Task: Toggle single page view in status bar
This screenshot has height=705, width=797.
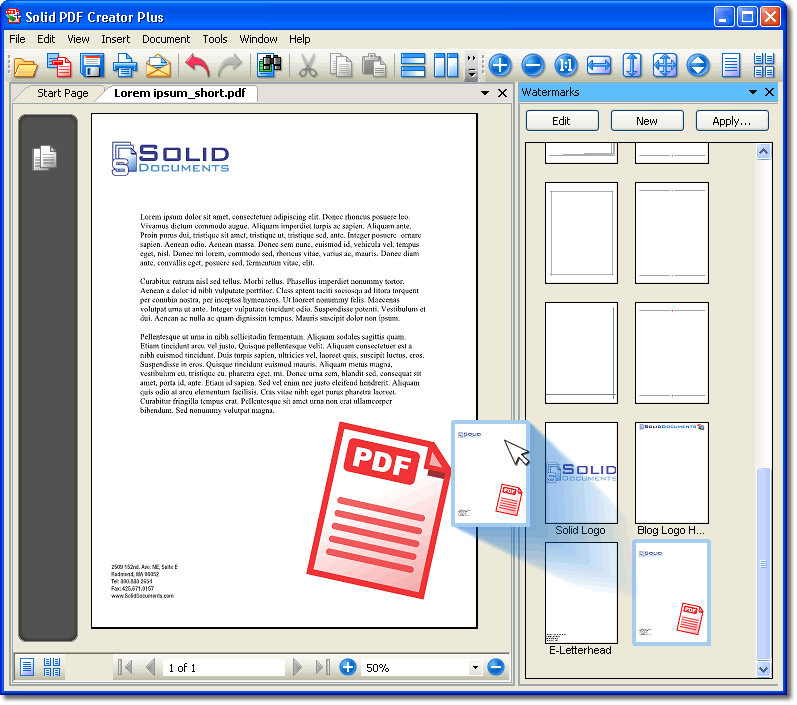Action: (x=27, y=667)
